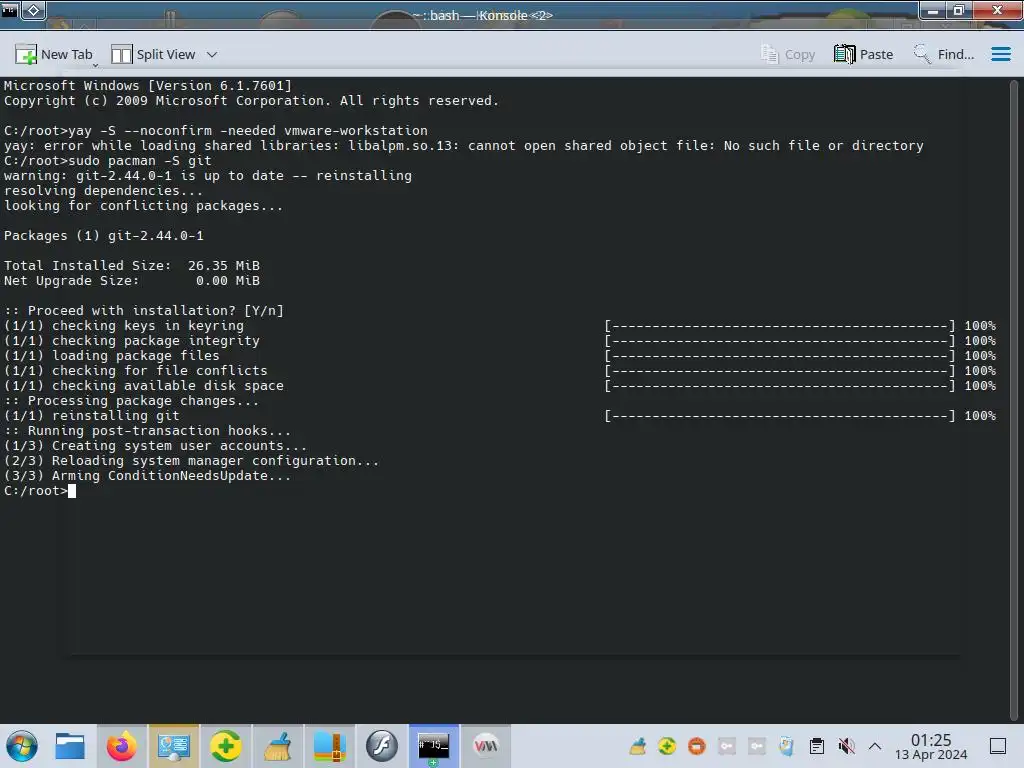The width and height of the screenshot is (1024, 768).
Task: Click the terminal prompt C:/root> cursor line
Action: [40, 491]
